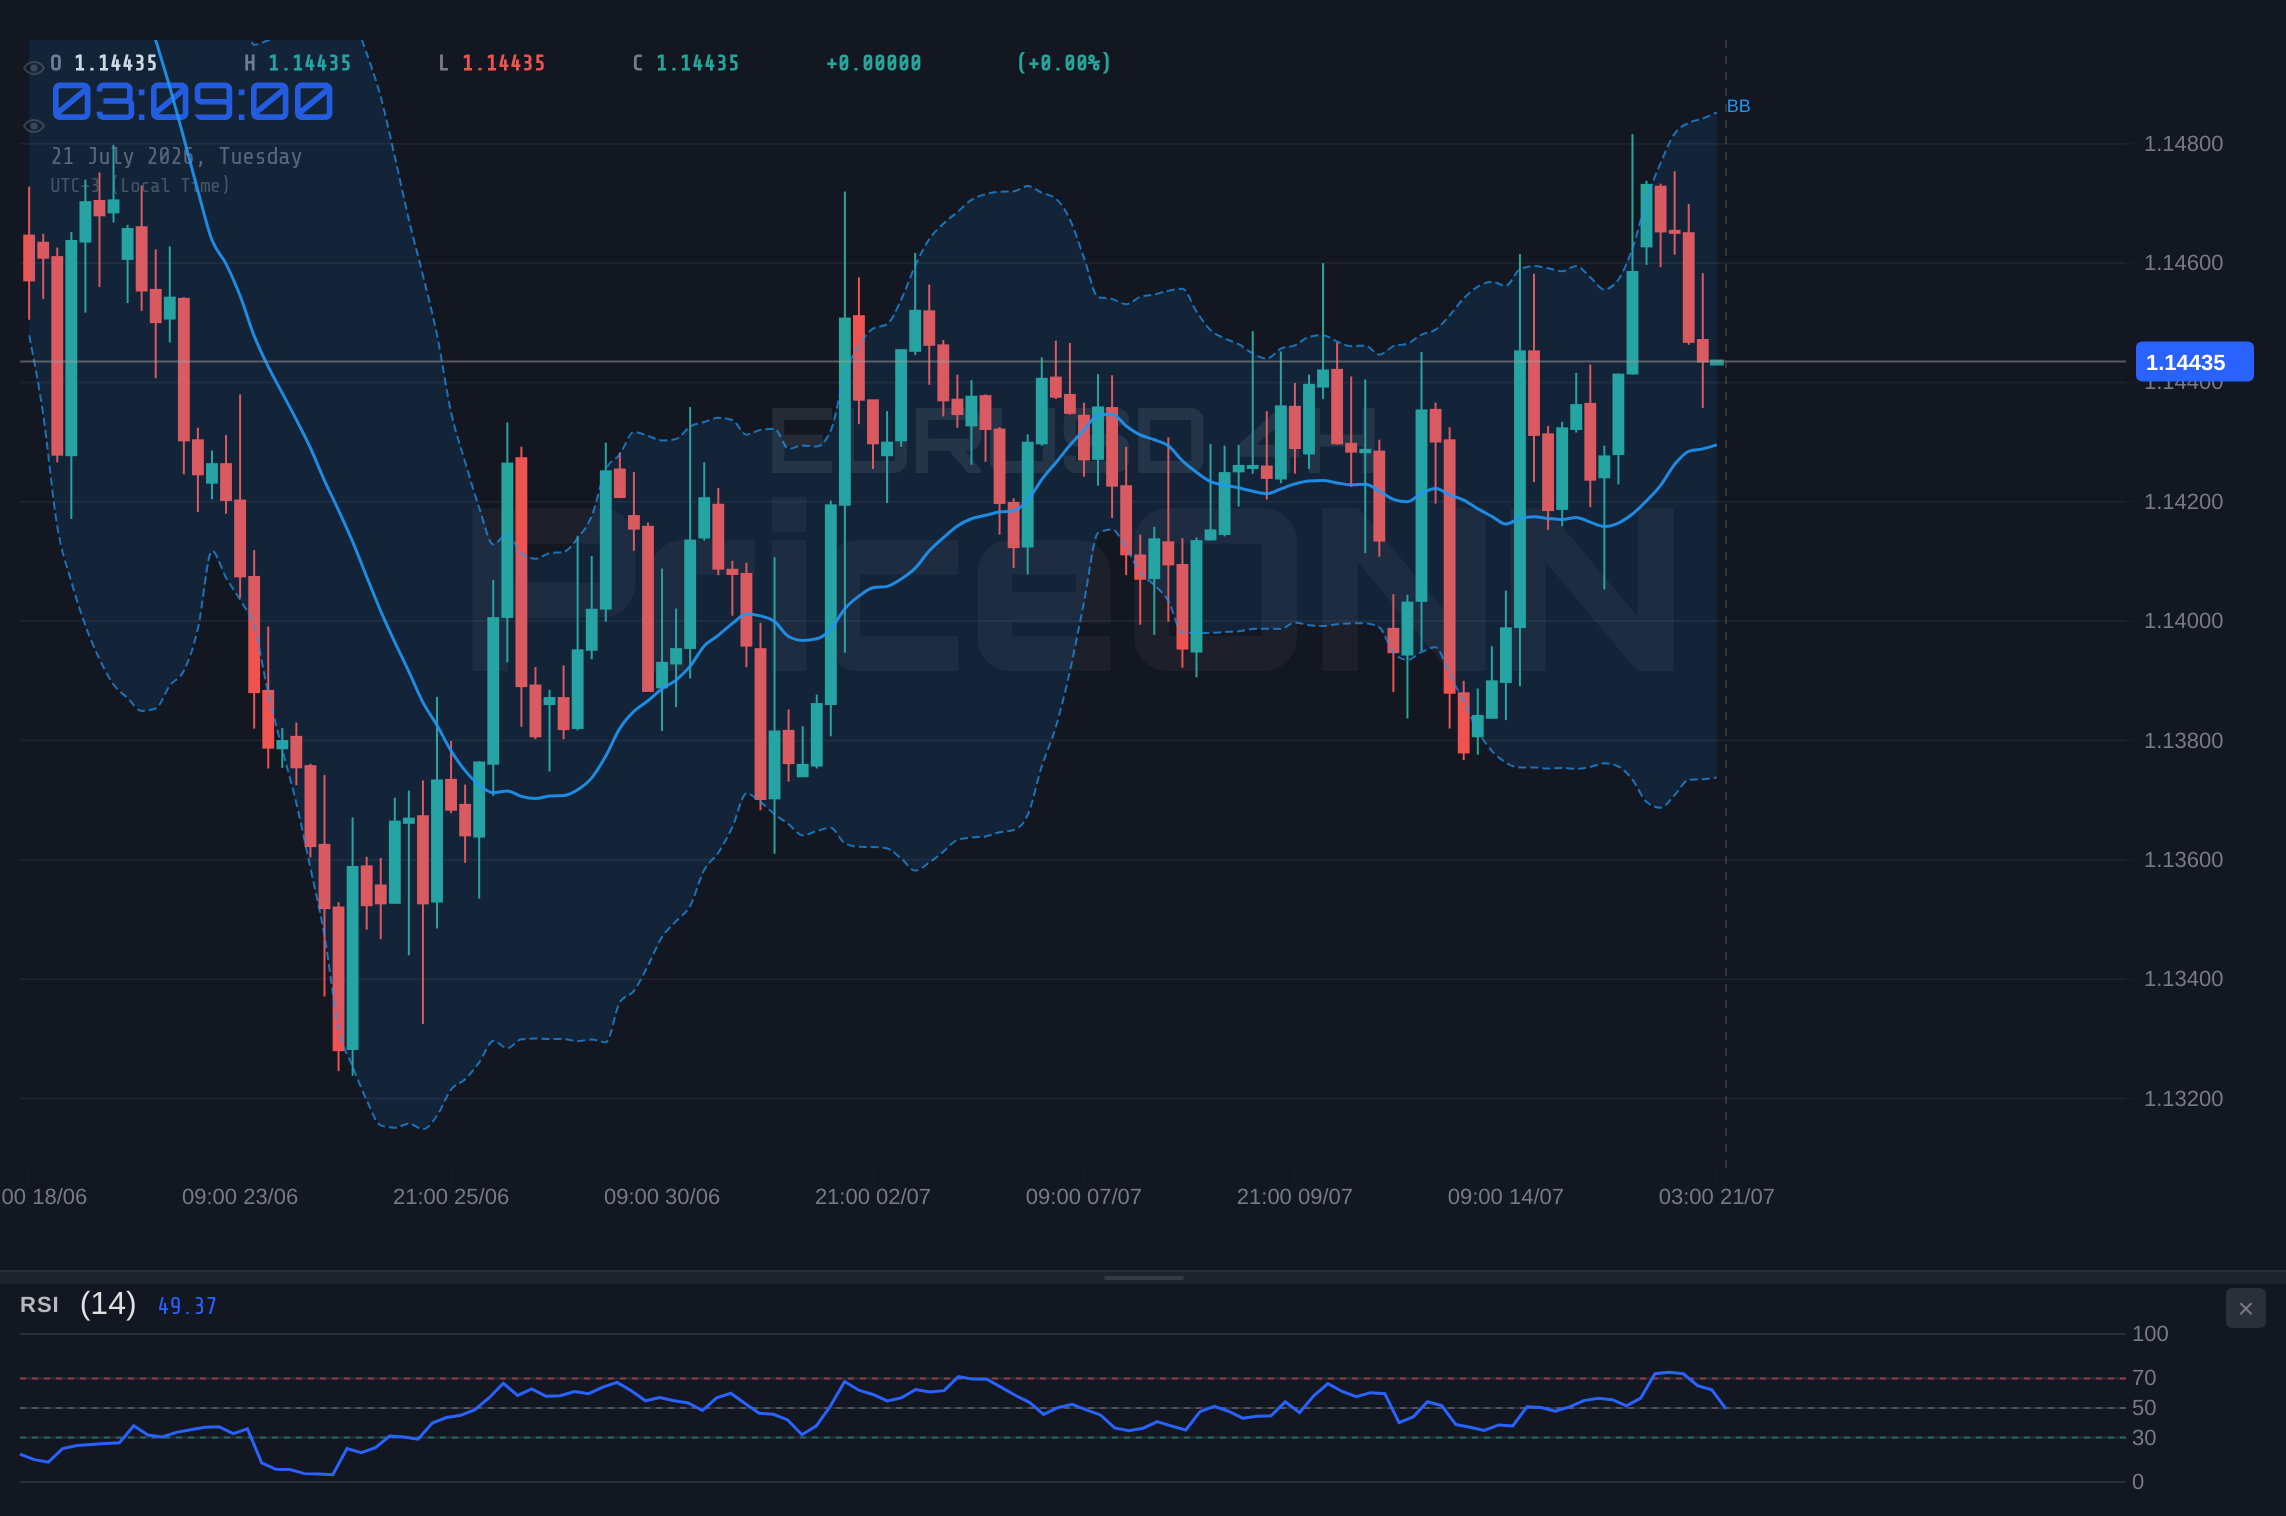Image resolution: width=2286 pixels, height=1516 pixels.
Task: Click the RSI value 49.37
Action: coord(187,1306)
